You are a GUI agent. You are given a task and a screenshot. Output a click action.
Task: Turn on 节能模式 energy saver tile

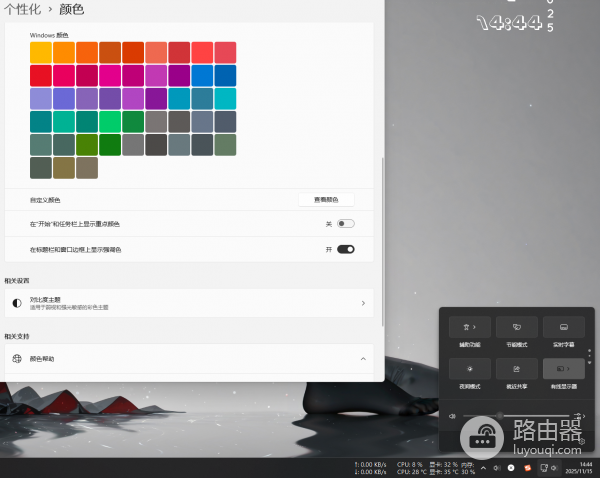pyautogui.click(x=516, y=327)
